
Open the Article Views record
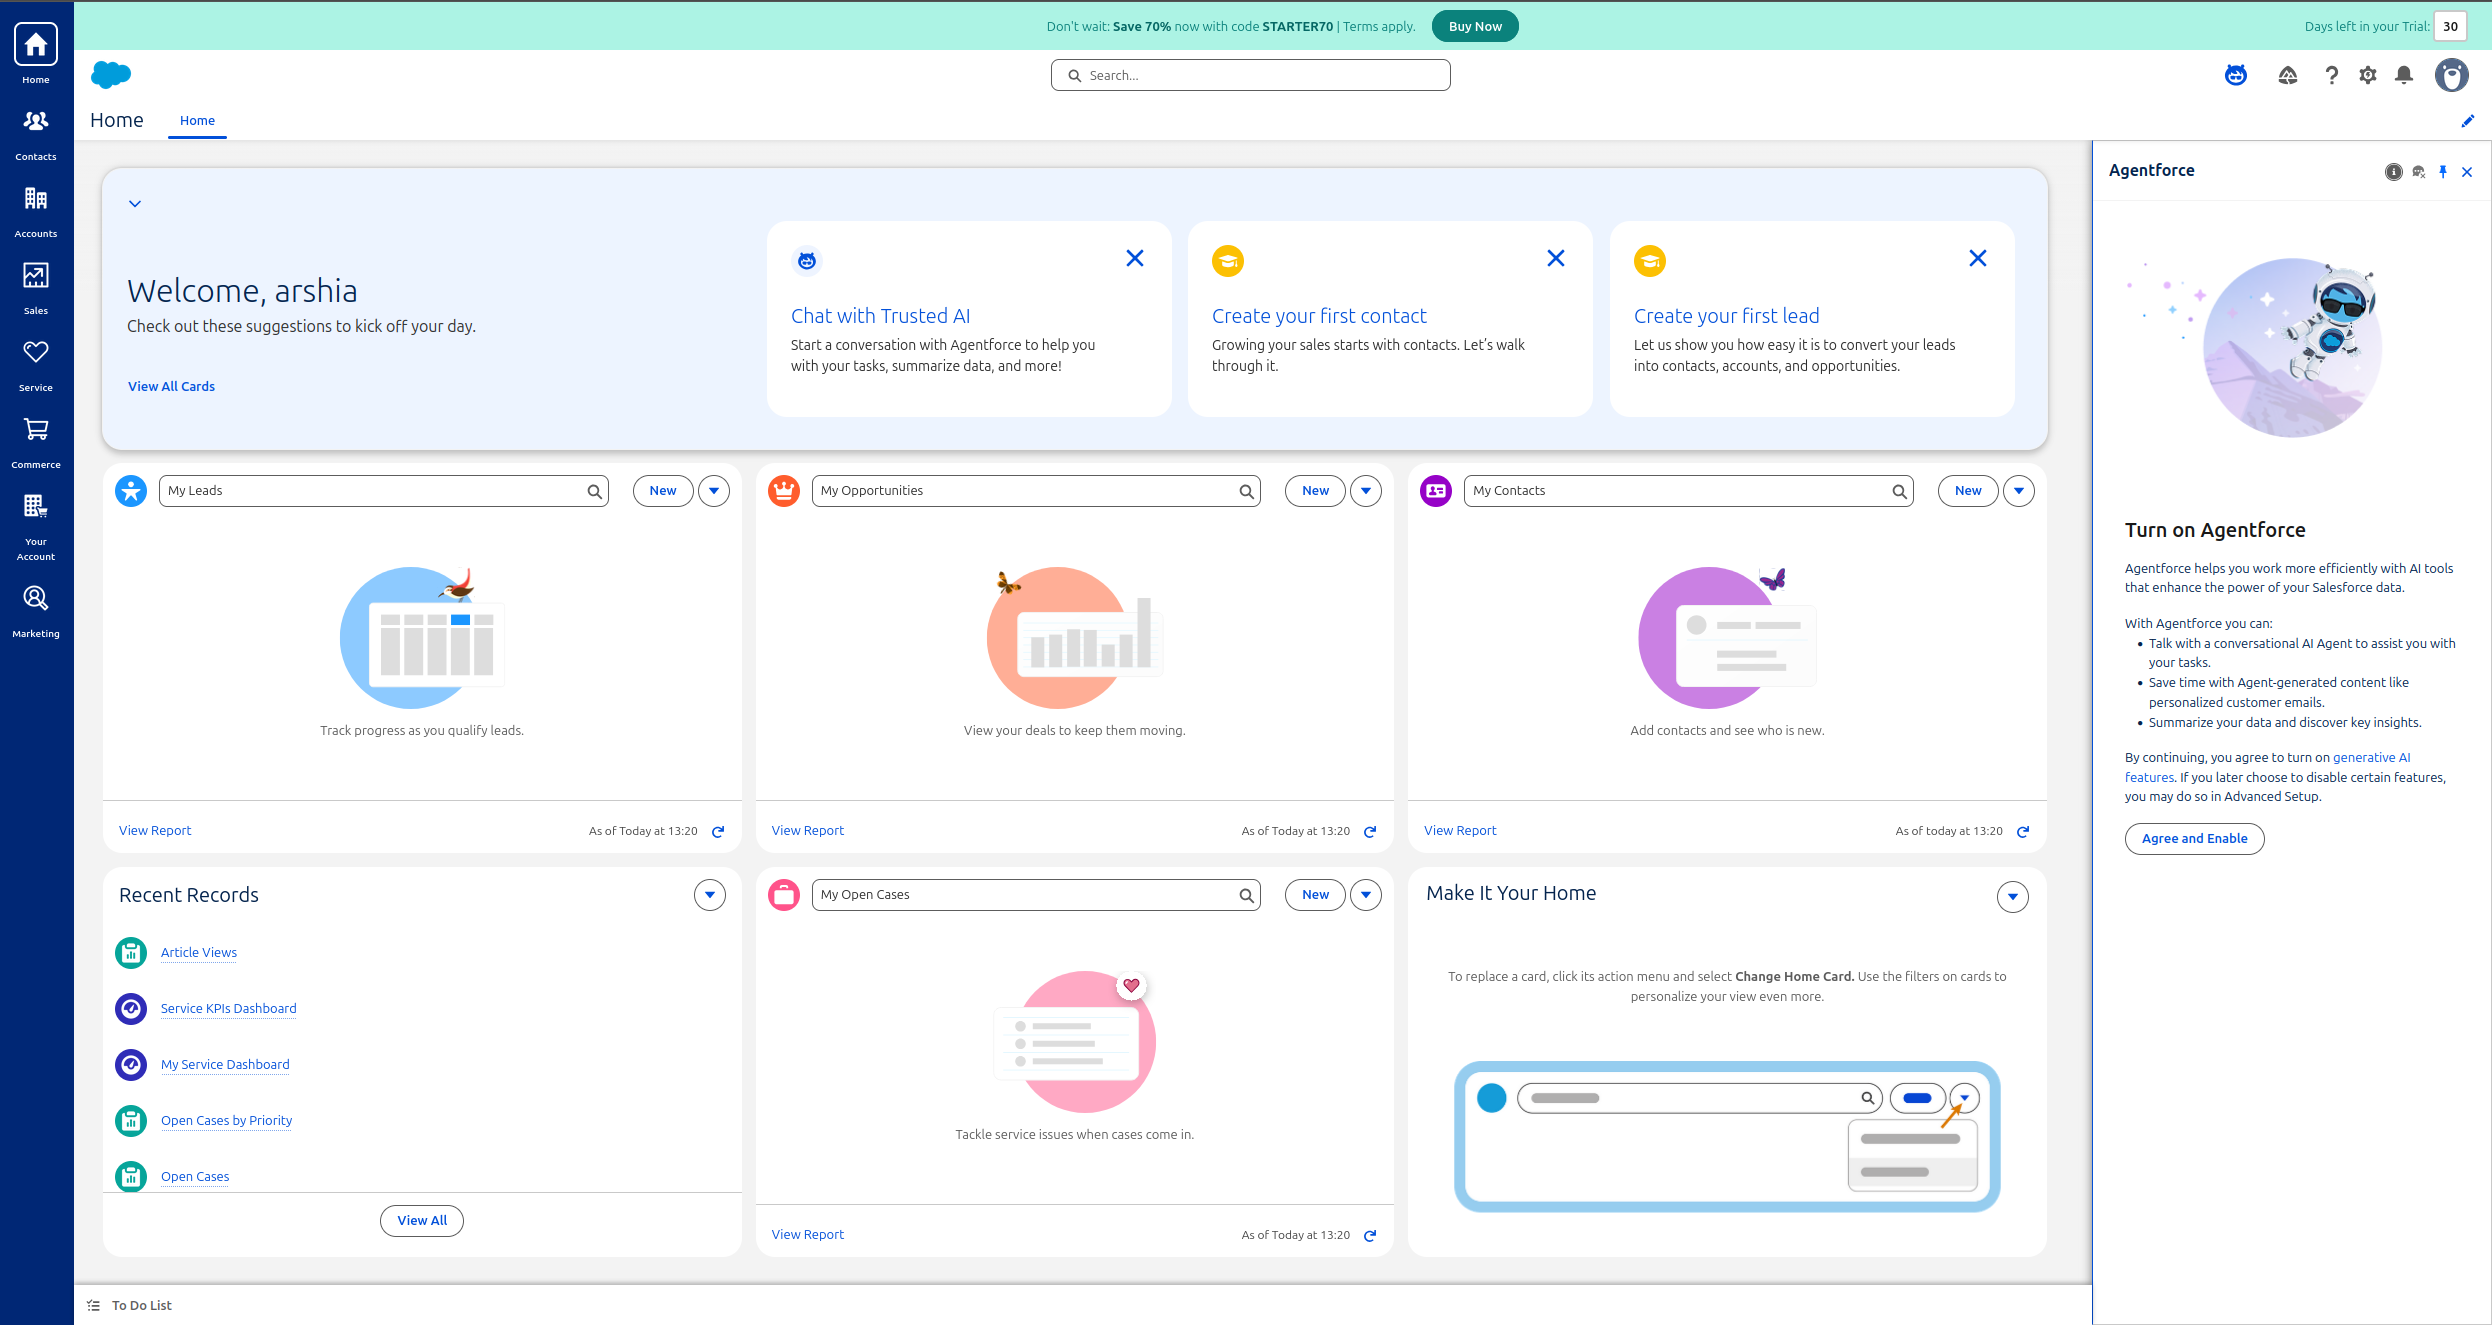(x=199, y=953)
